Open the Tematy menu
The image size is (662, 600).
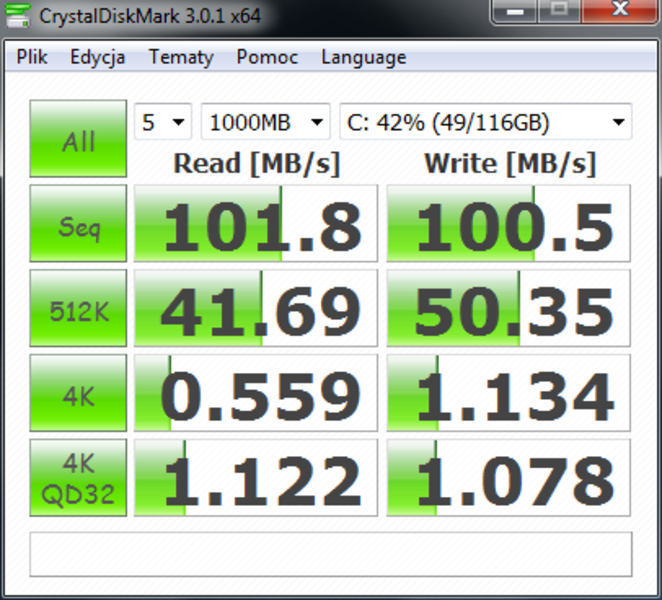pyautogui.click(x=181, y=57)
